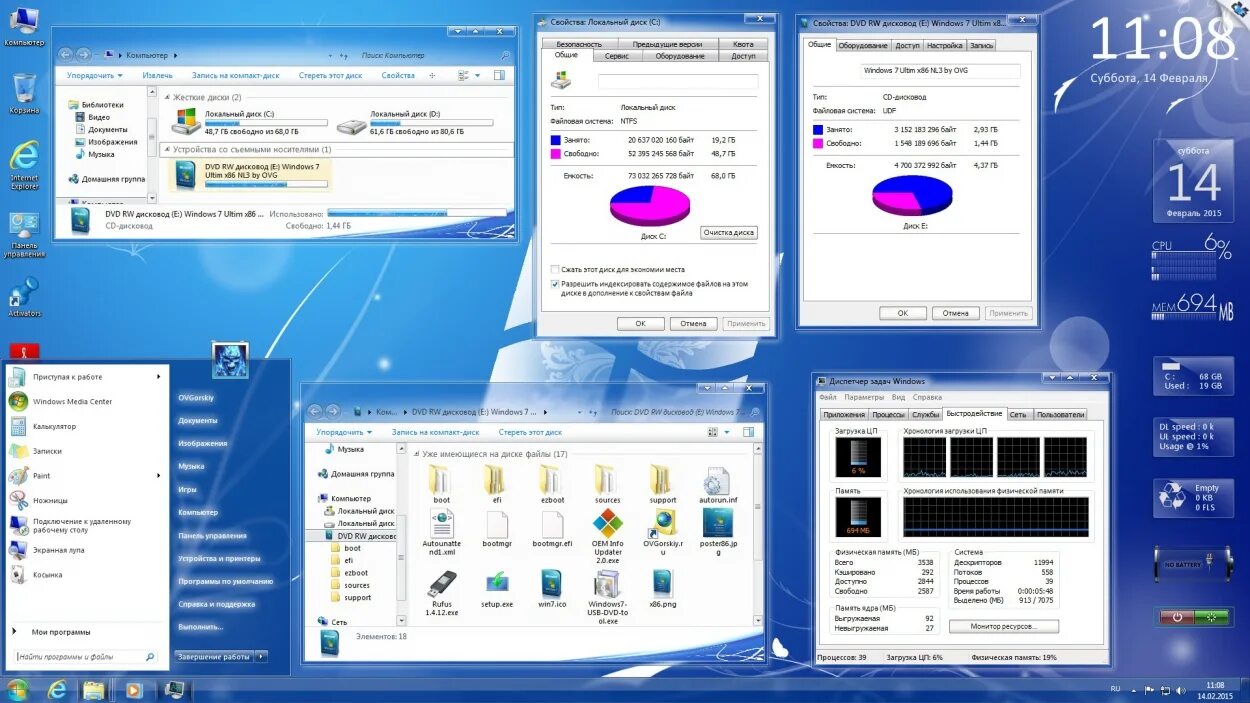Screen dimensions: 1250x703
Task: Select the autorun.inf file
Action: click(x=717, y=484)
